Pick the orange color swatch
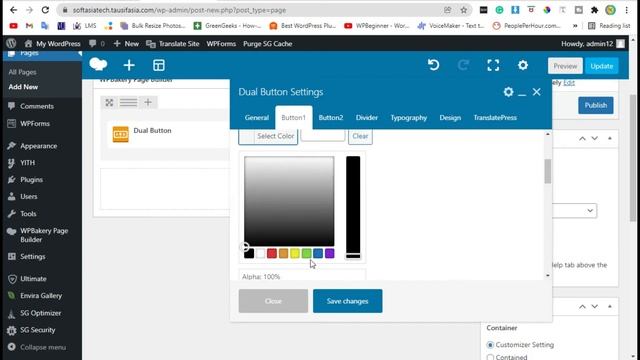The image size is (640, 360). click(283, 253)
